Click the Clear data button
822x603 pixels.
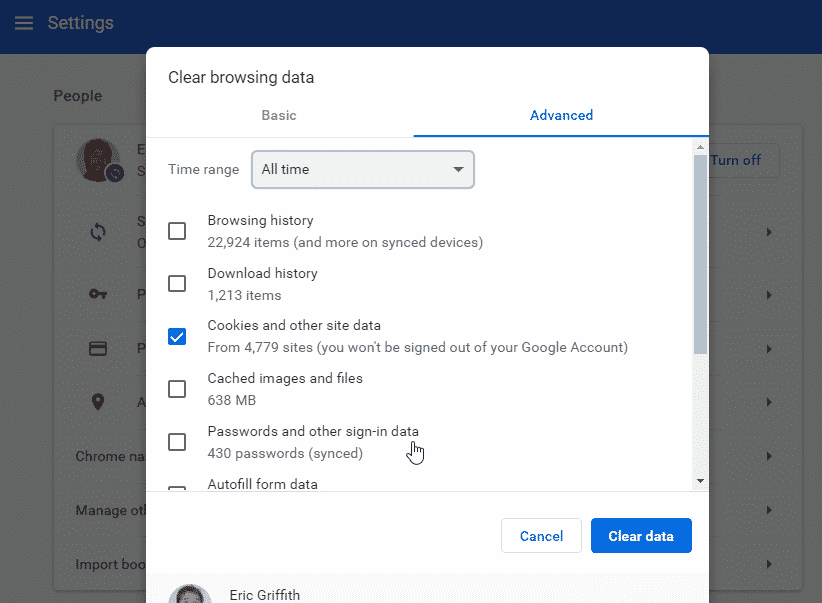641,535
